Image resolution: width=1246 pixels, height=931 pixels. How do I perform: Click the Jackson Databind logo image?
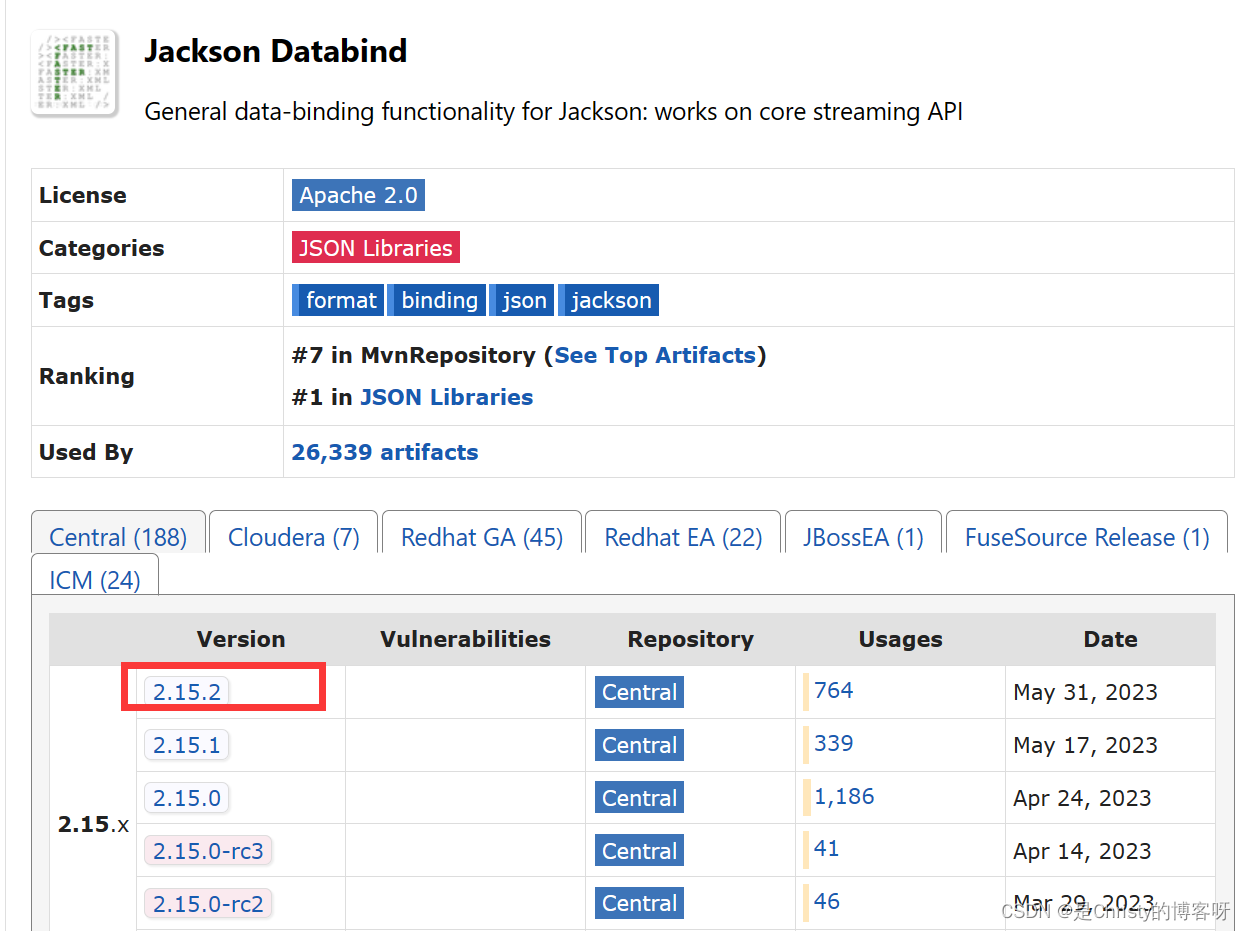tap(75, 73)
